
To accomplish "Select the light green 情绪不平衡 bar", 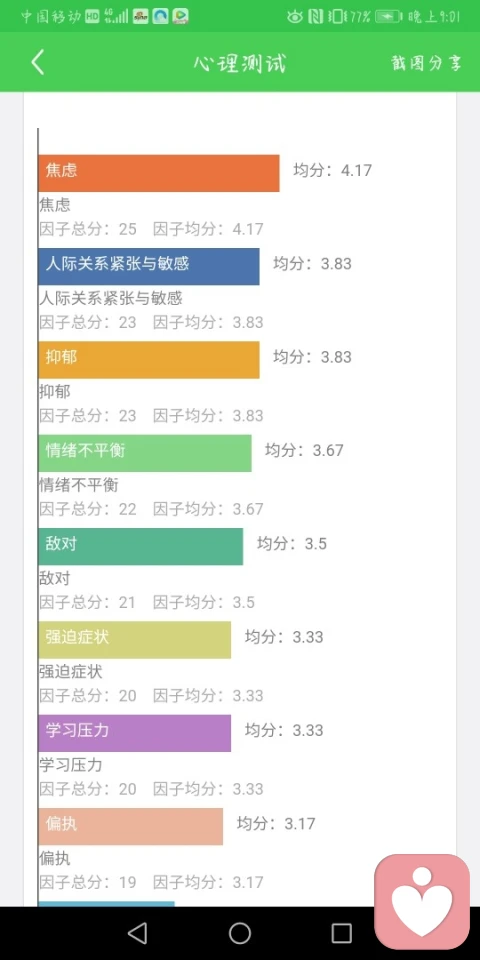I will [144, 453].
